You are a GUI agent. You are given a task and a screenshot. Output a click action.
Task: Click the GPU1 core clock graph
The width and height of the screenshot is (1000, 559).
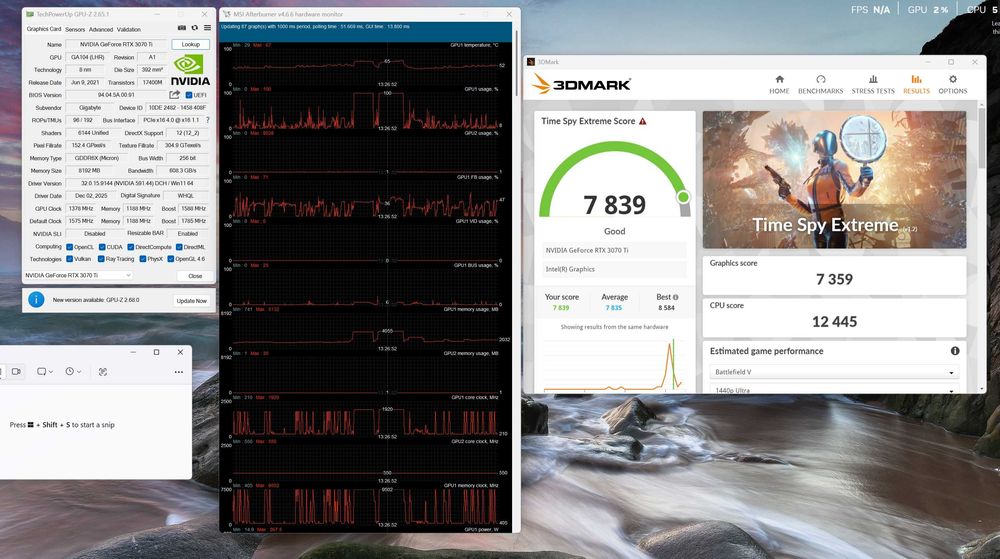pos(365,417)
